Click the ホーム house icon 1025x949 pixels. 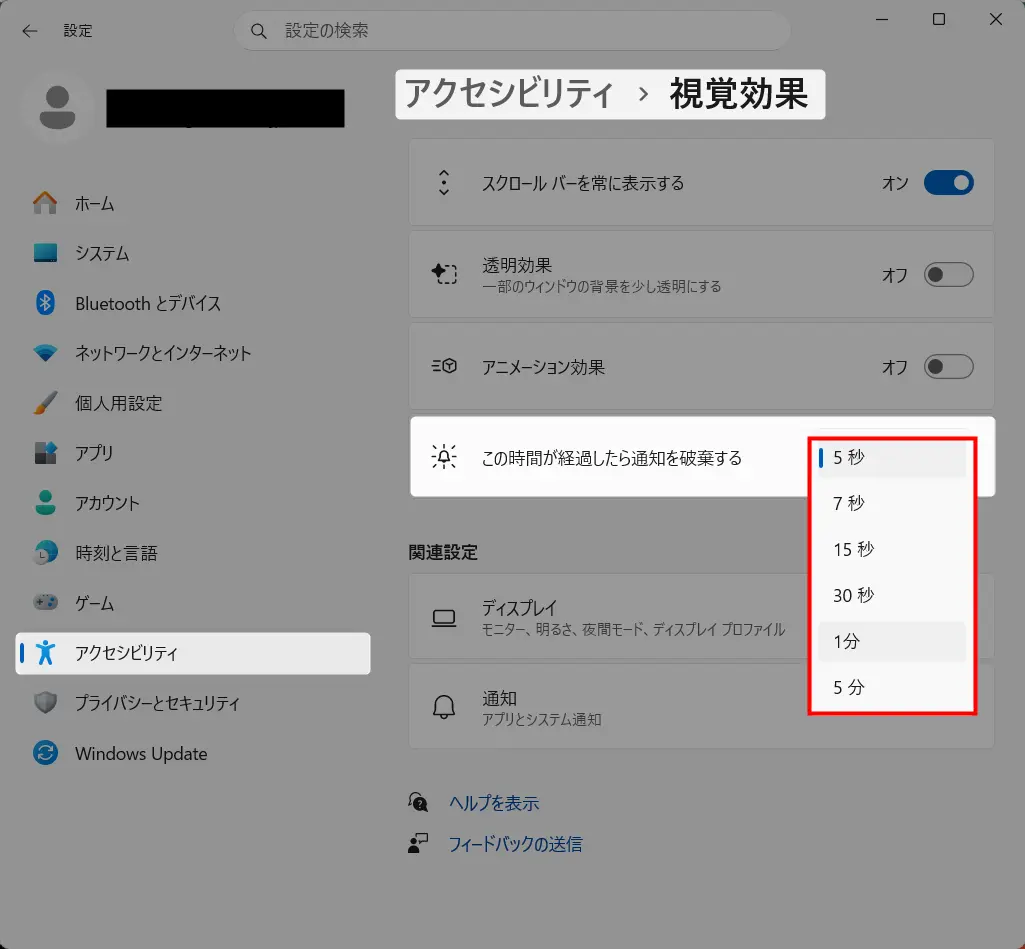click(x=45, y=203)
